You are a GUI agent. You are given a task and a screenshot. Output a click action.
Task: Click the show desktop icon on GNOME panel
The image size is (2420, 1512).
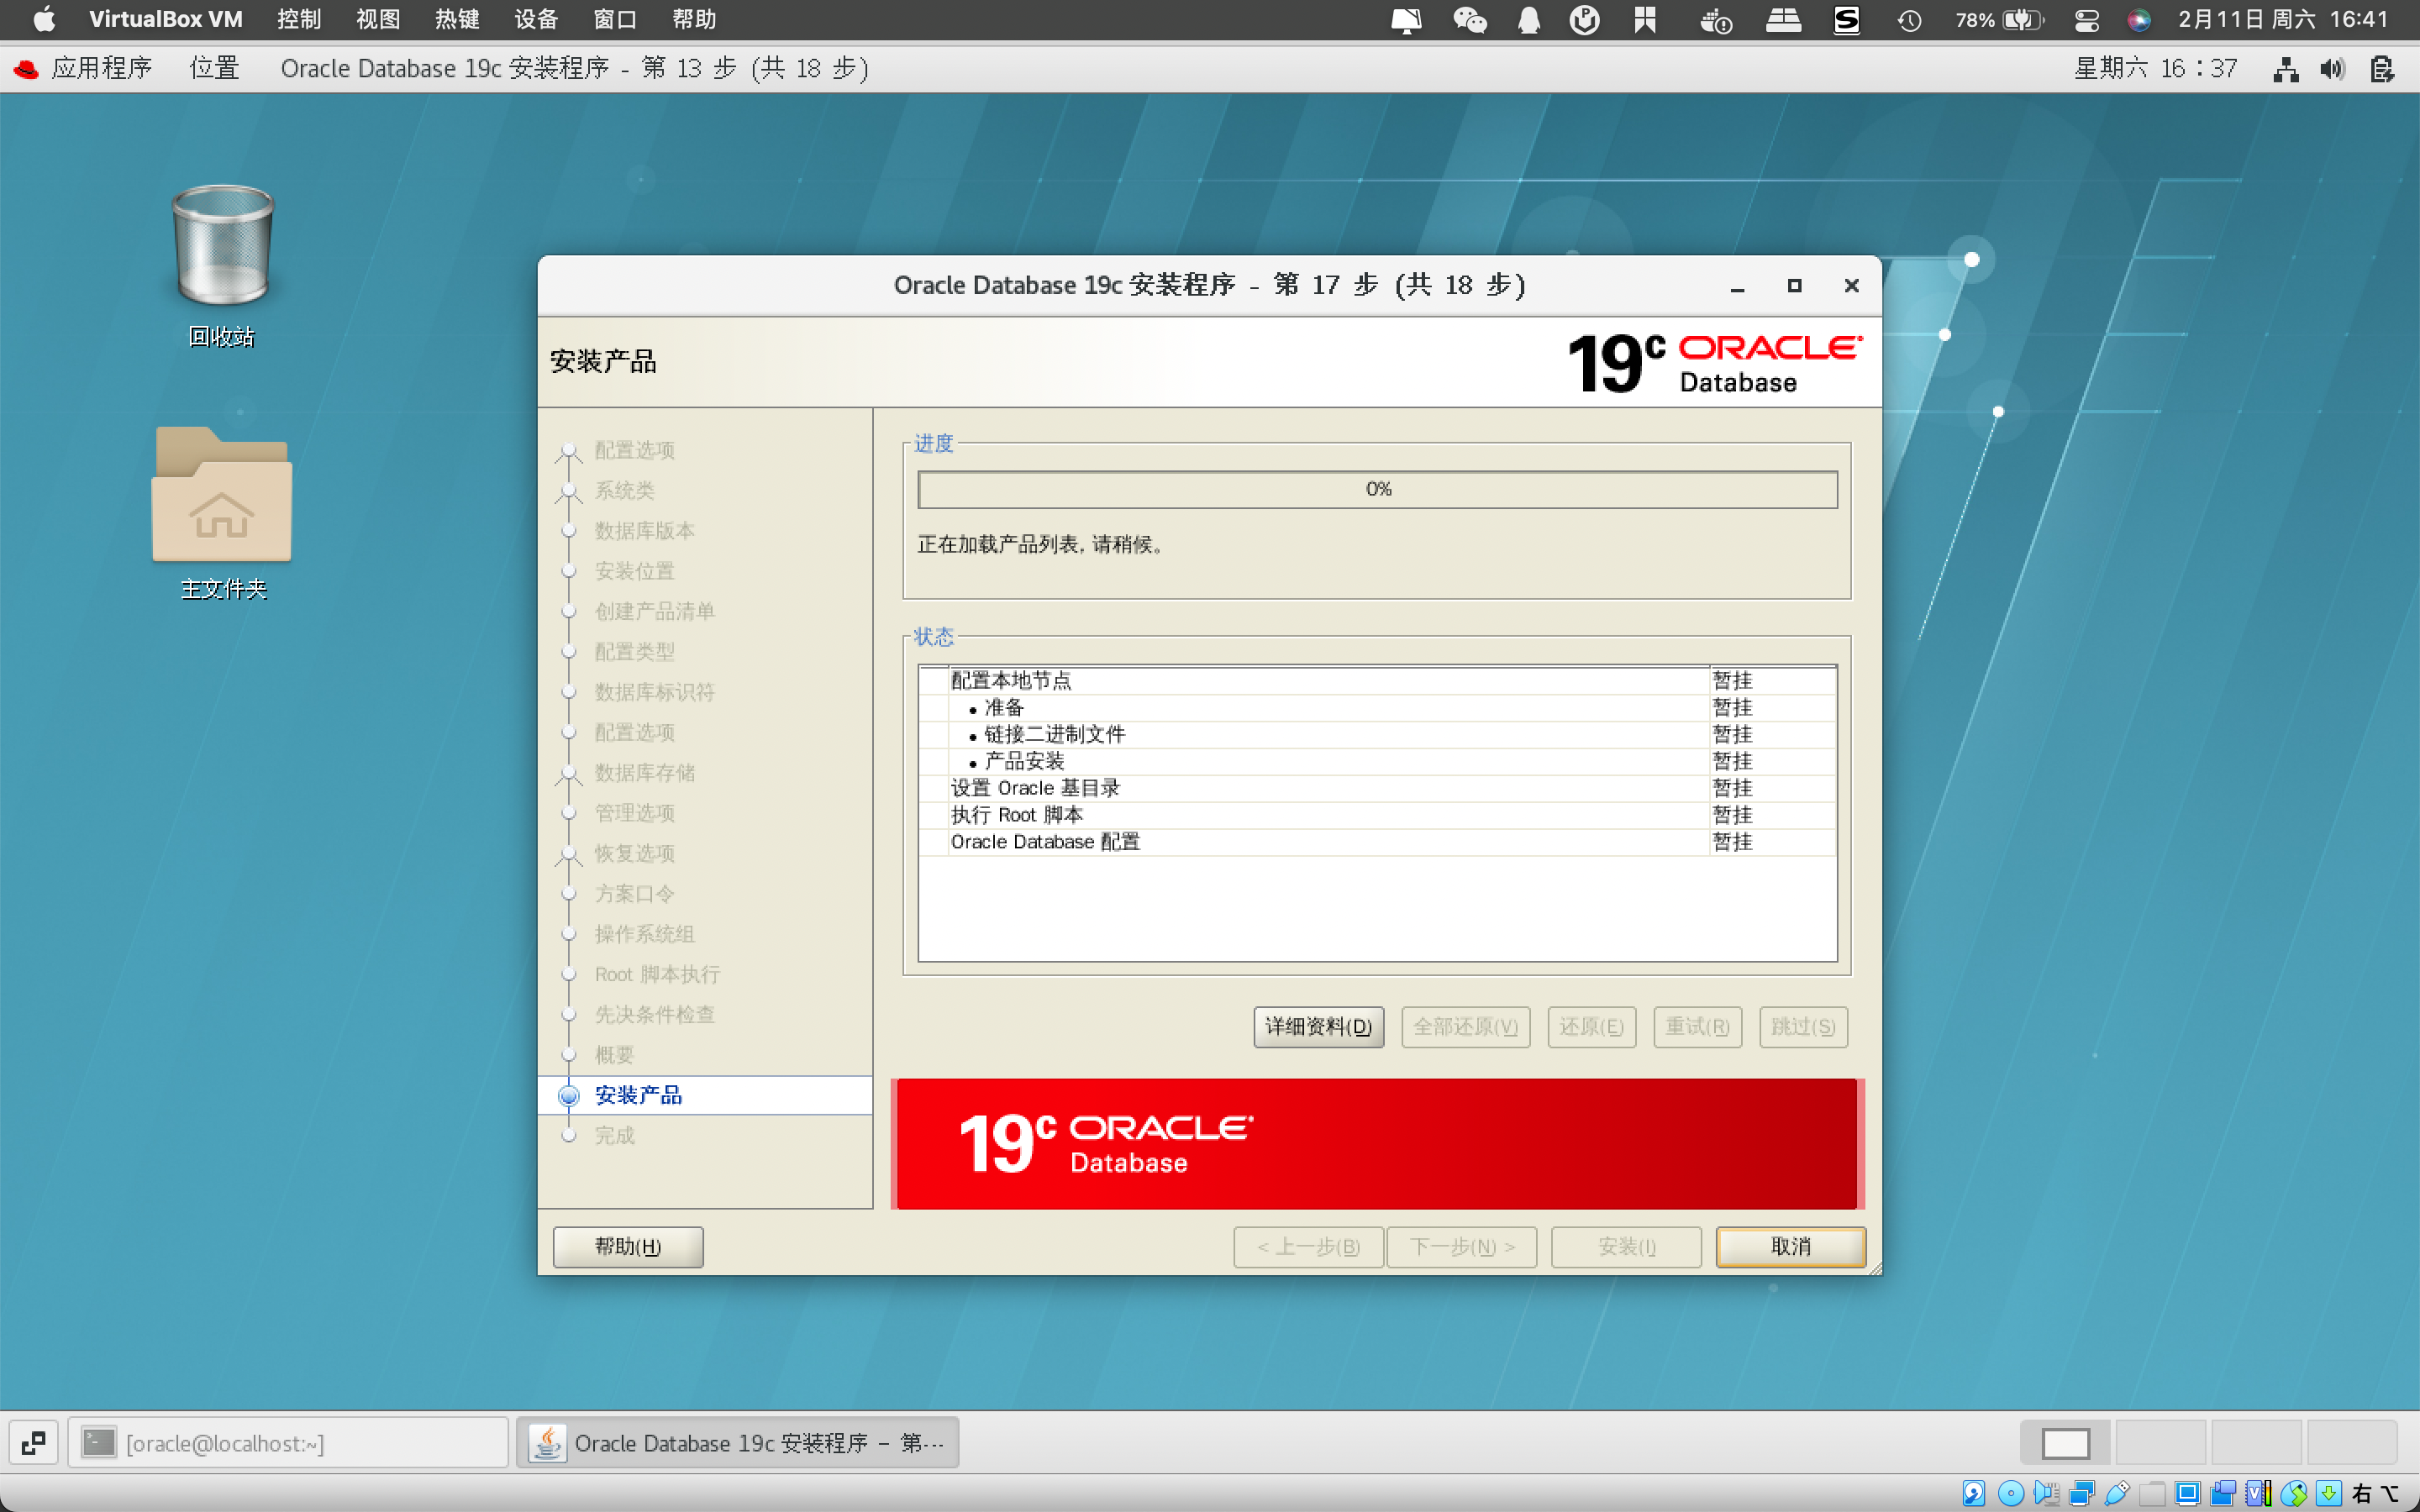tap(33, 1442)
